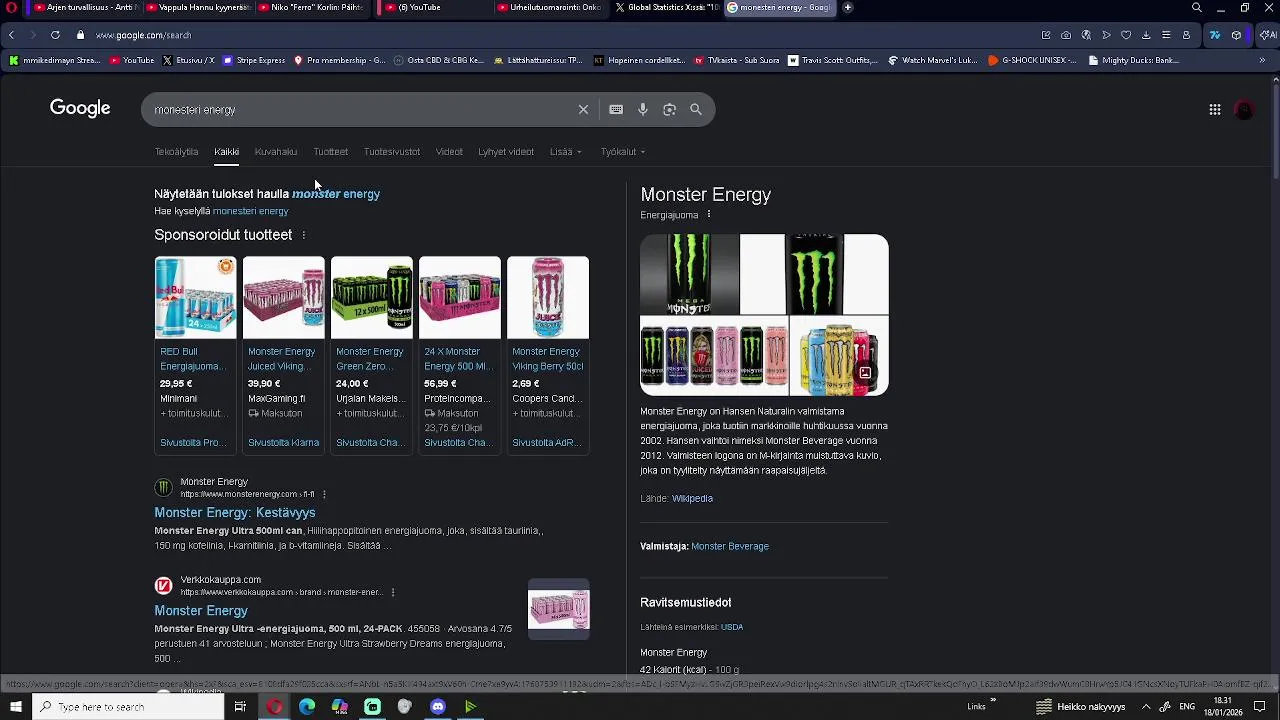Open More about Monster Energy panel menu
Image resolution: width=1280 pixels, height=720 pixels.
[709, 215]
